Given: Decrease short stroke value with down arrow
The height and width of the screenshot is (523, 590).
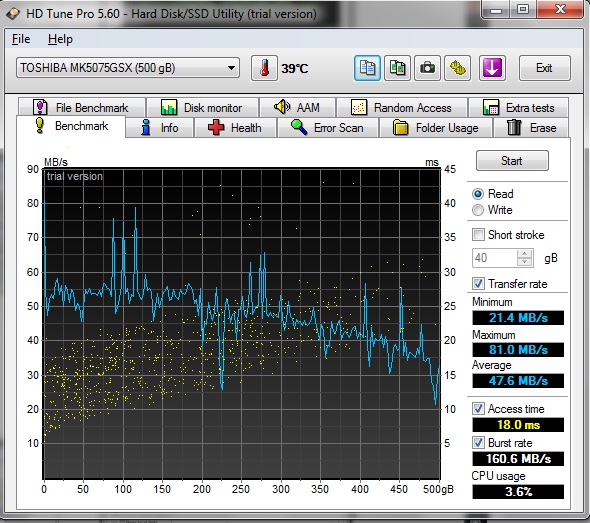Looking at the screenshot, I should (525, 262).
